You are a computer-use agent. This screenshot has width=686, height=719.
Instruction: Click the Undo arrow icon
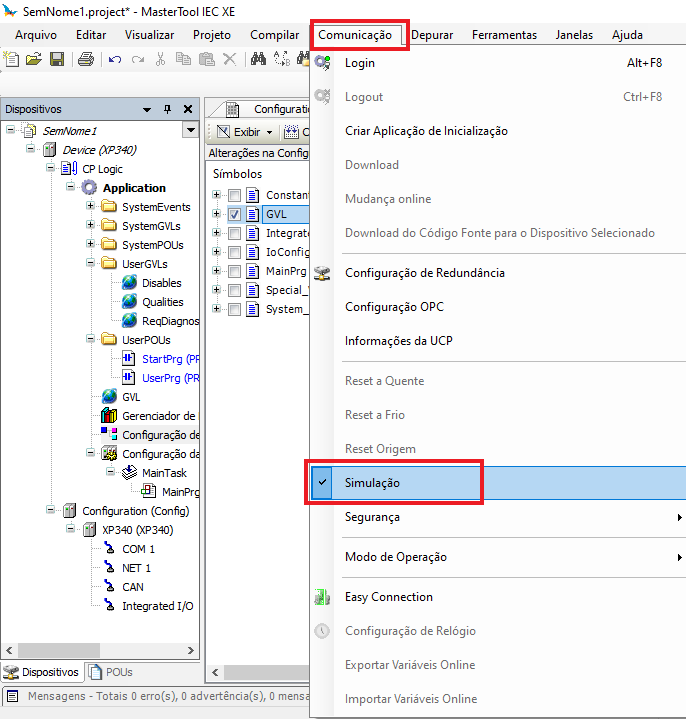pyautogui.click(x=115, y=59)
